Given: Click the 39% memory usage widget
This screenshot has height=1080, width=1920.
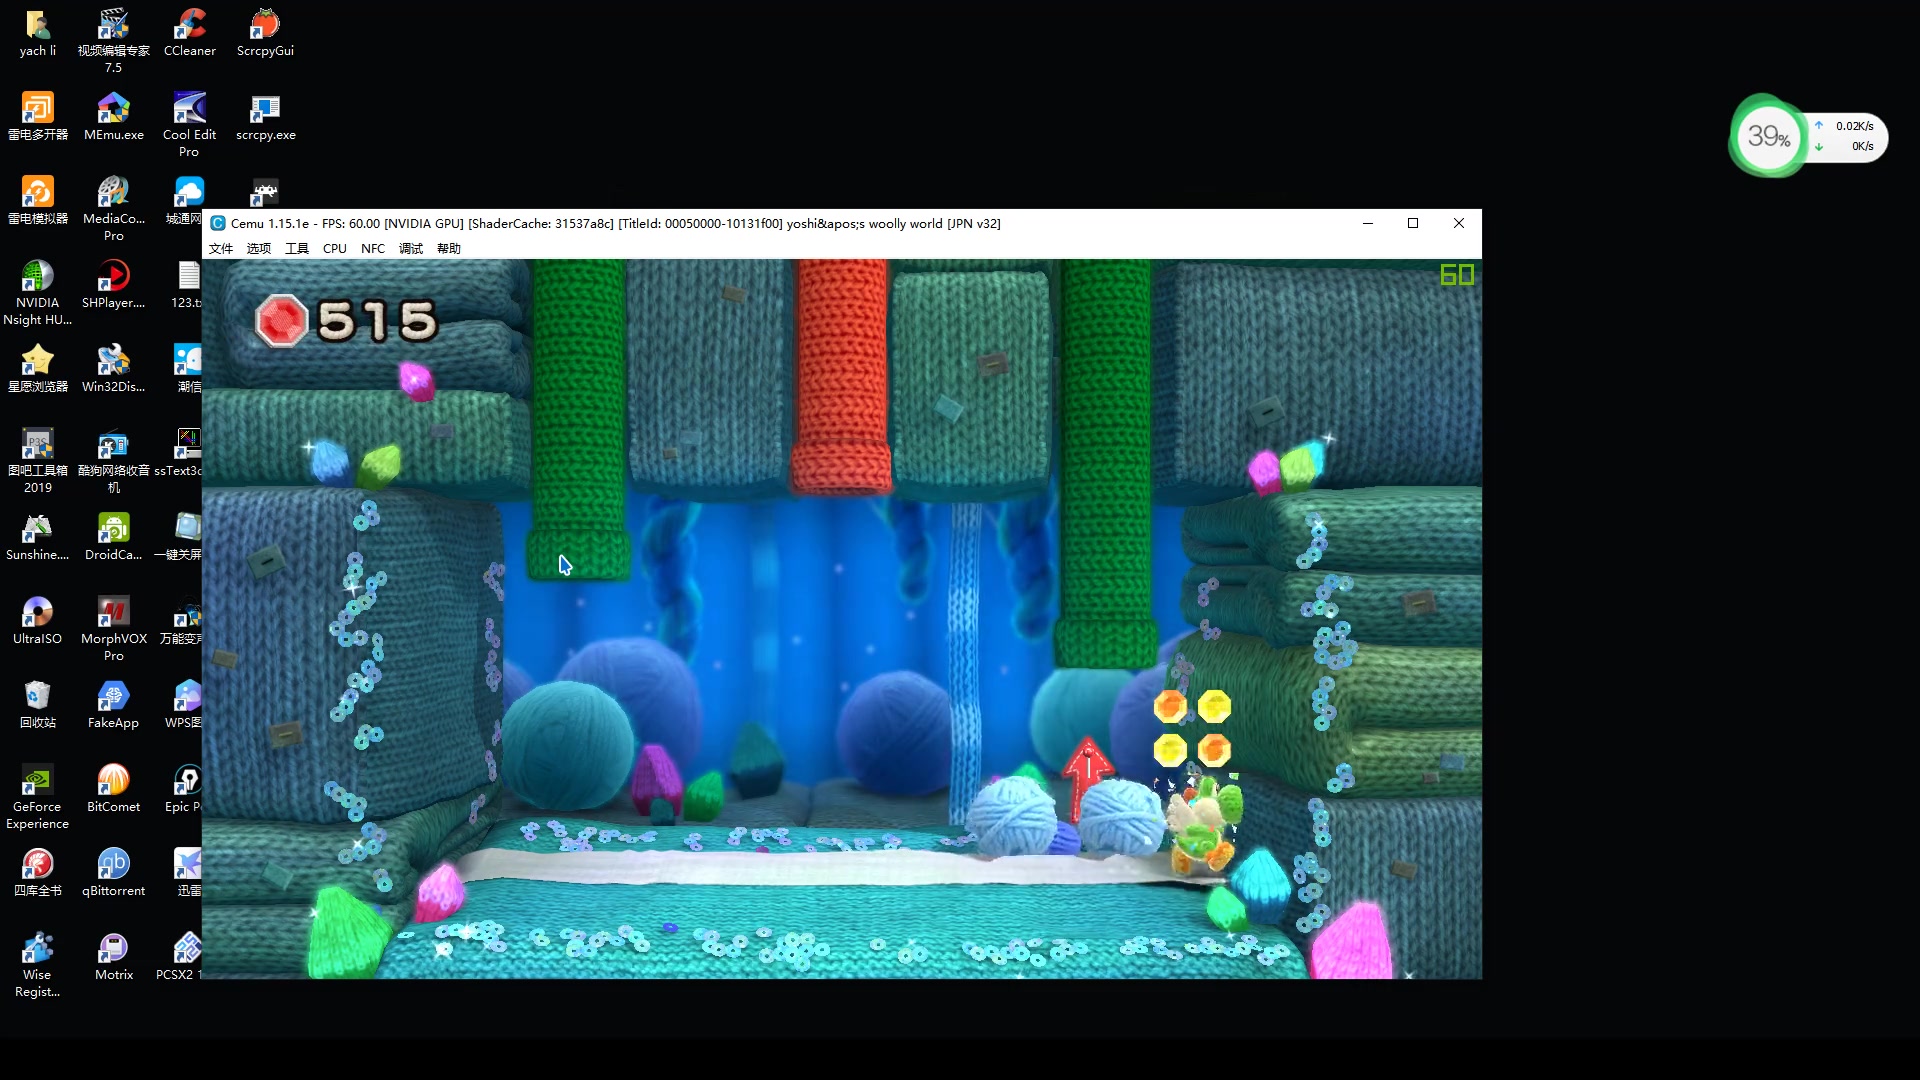Looking at the screenshot, I should pos(1769,136).
